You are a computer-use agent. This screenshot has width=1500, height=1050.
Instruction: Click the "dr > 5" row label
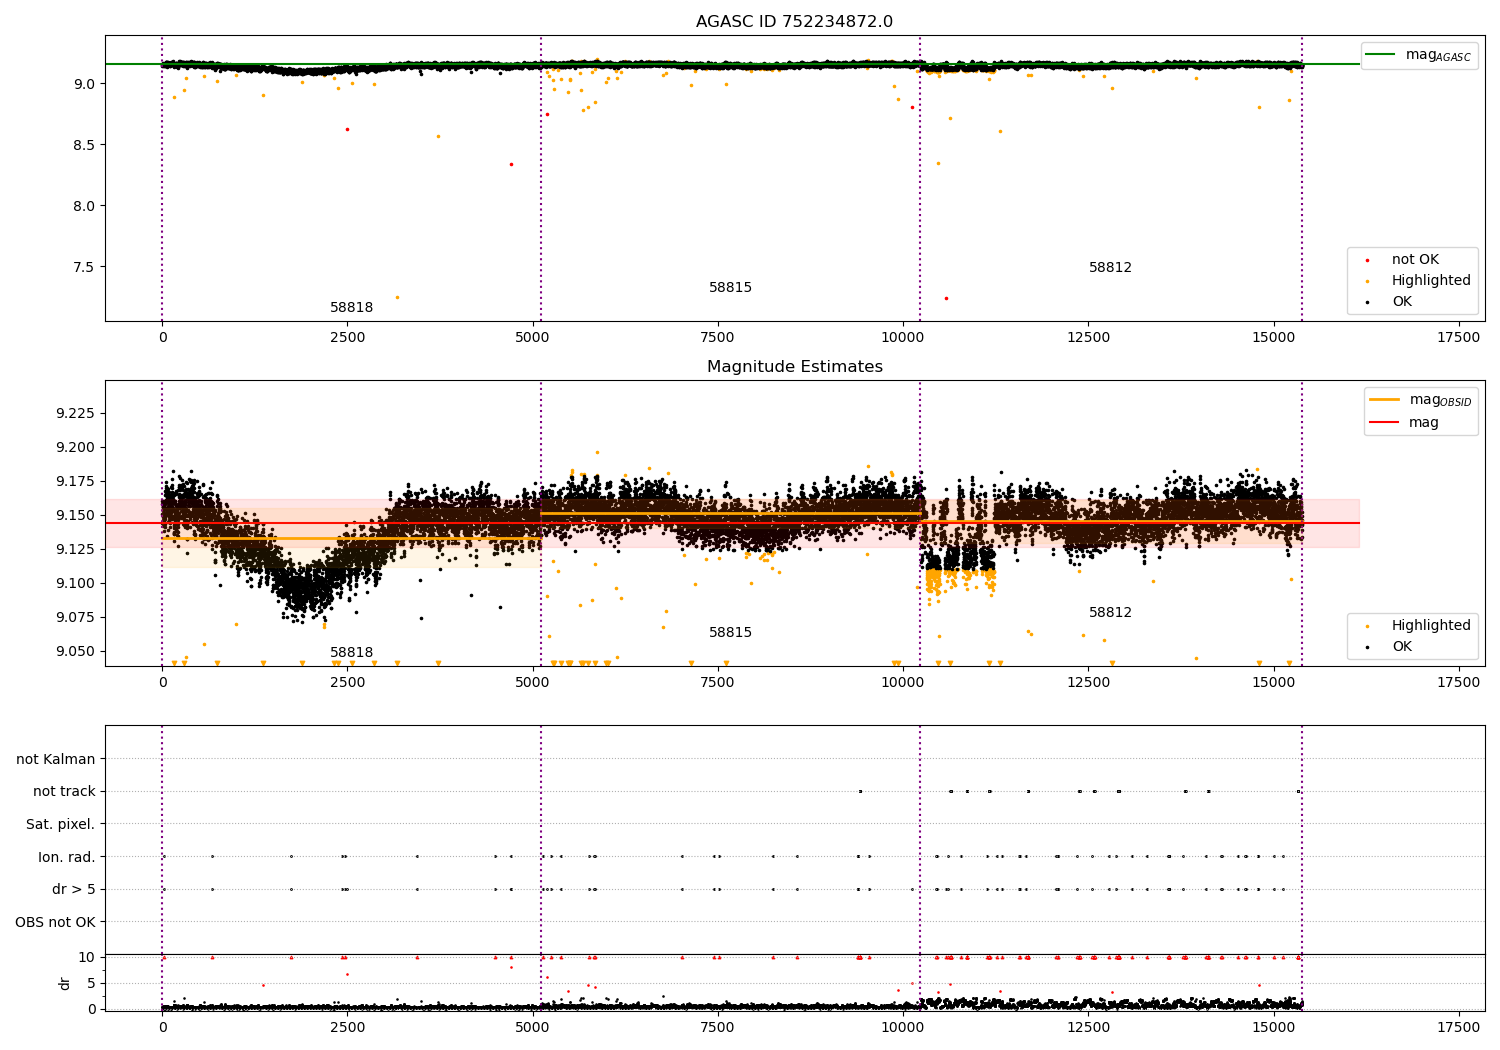tap(74, 890)
